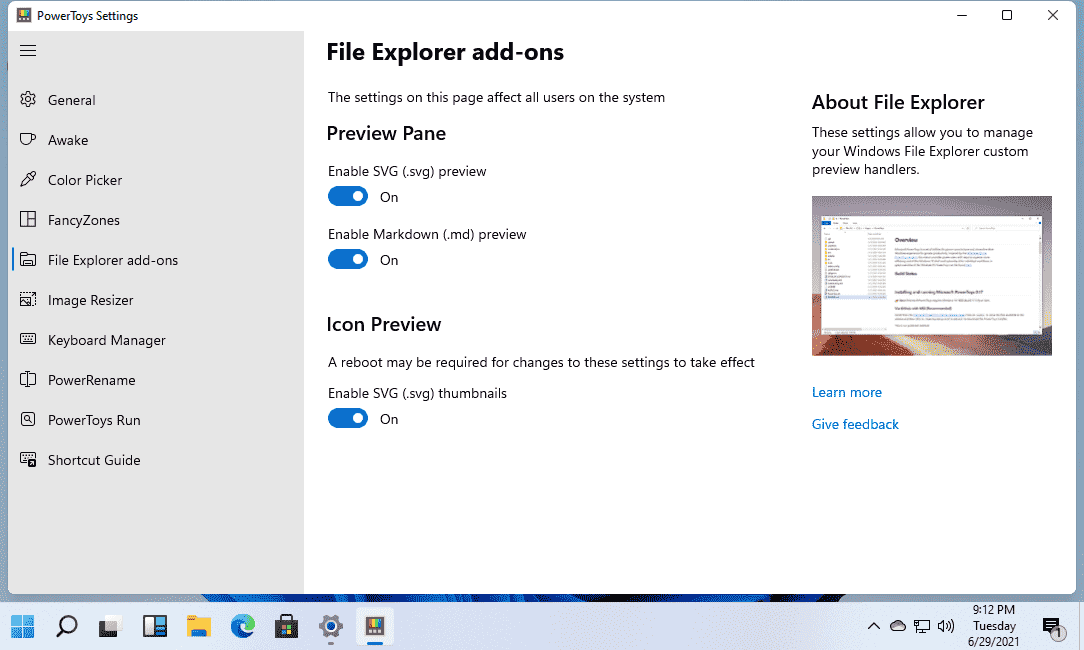This screenshot has height=650, width=1084.
Task: Click the volume speaker icon
Action: click(946, 626)
